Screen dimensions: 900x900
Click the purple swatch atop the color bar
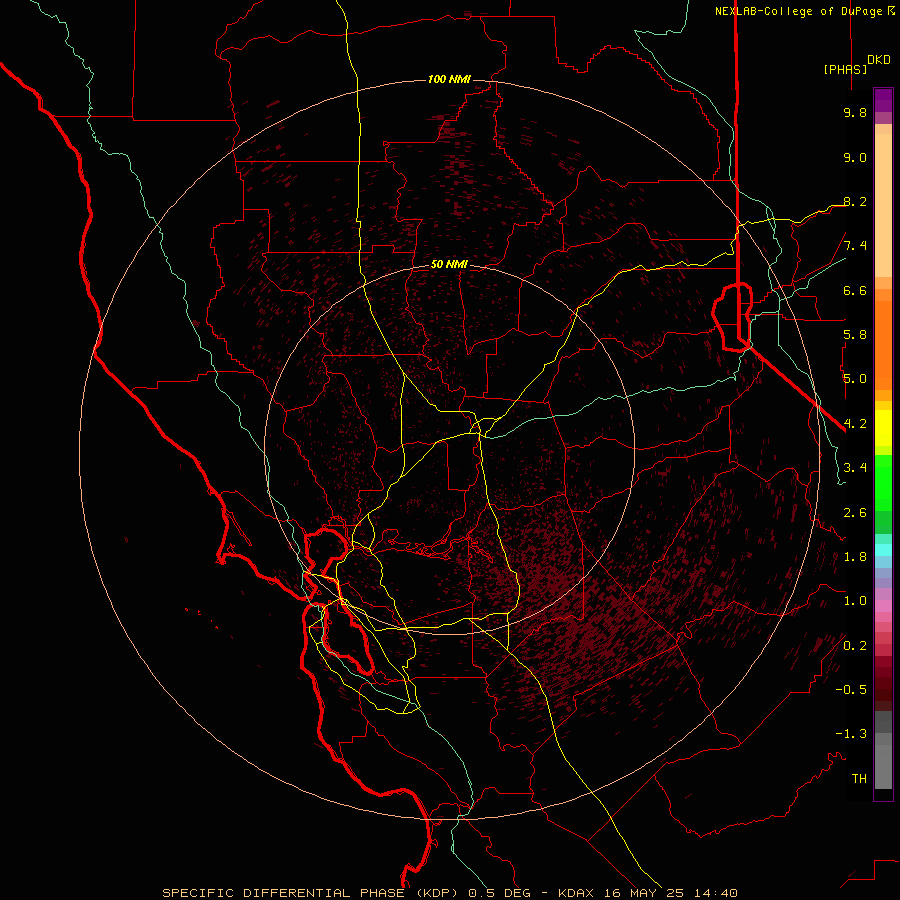pos(883,100)
